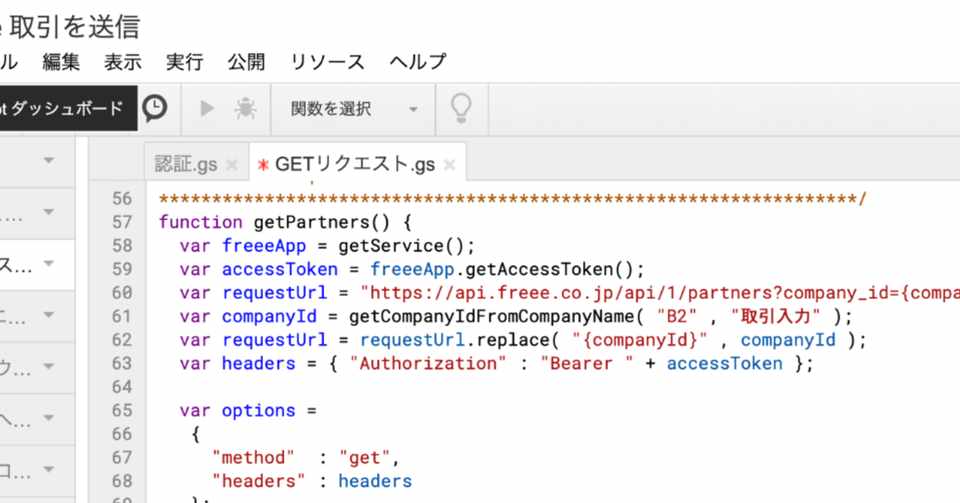Switch to the 認証.gs tab
The image size is (960, 503).
(186, 165)
